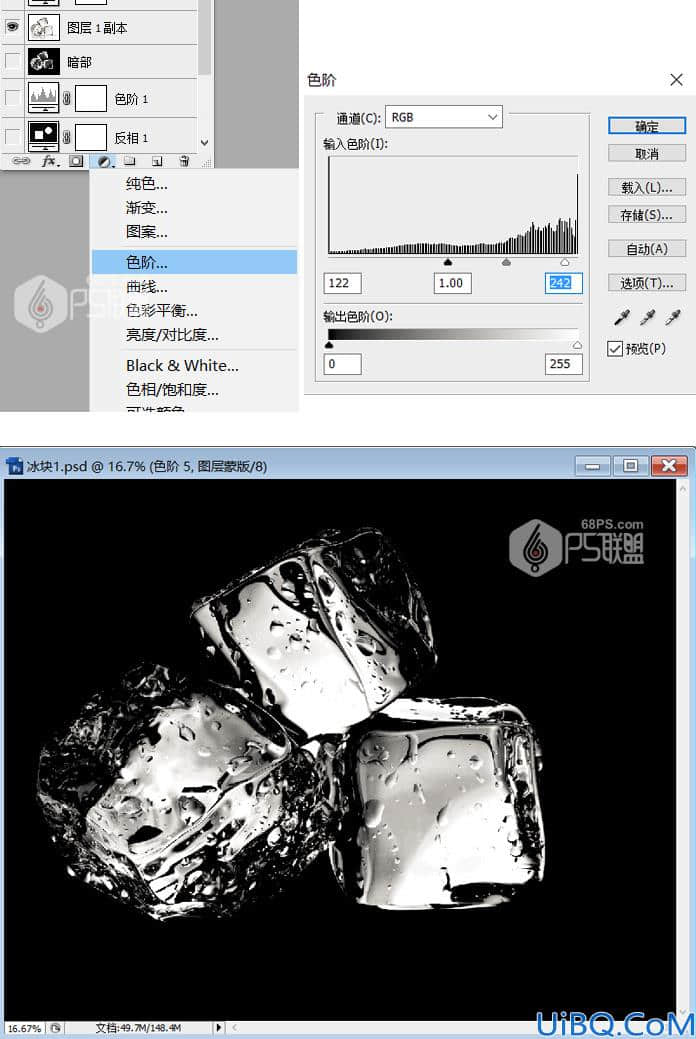Maximize the 冰块1.psd document window

(x=630, y=466)
